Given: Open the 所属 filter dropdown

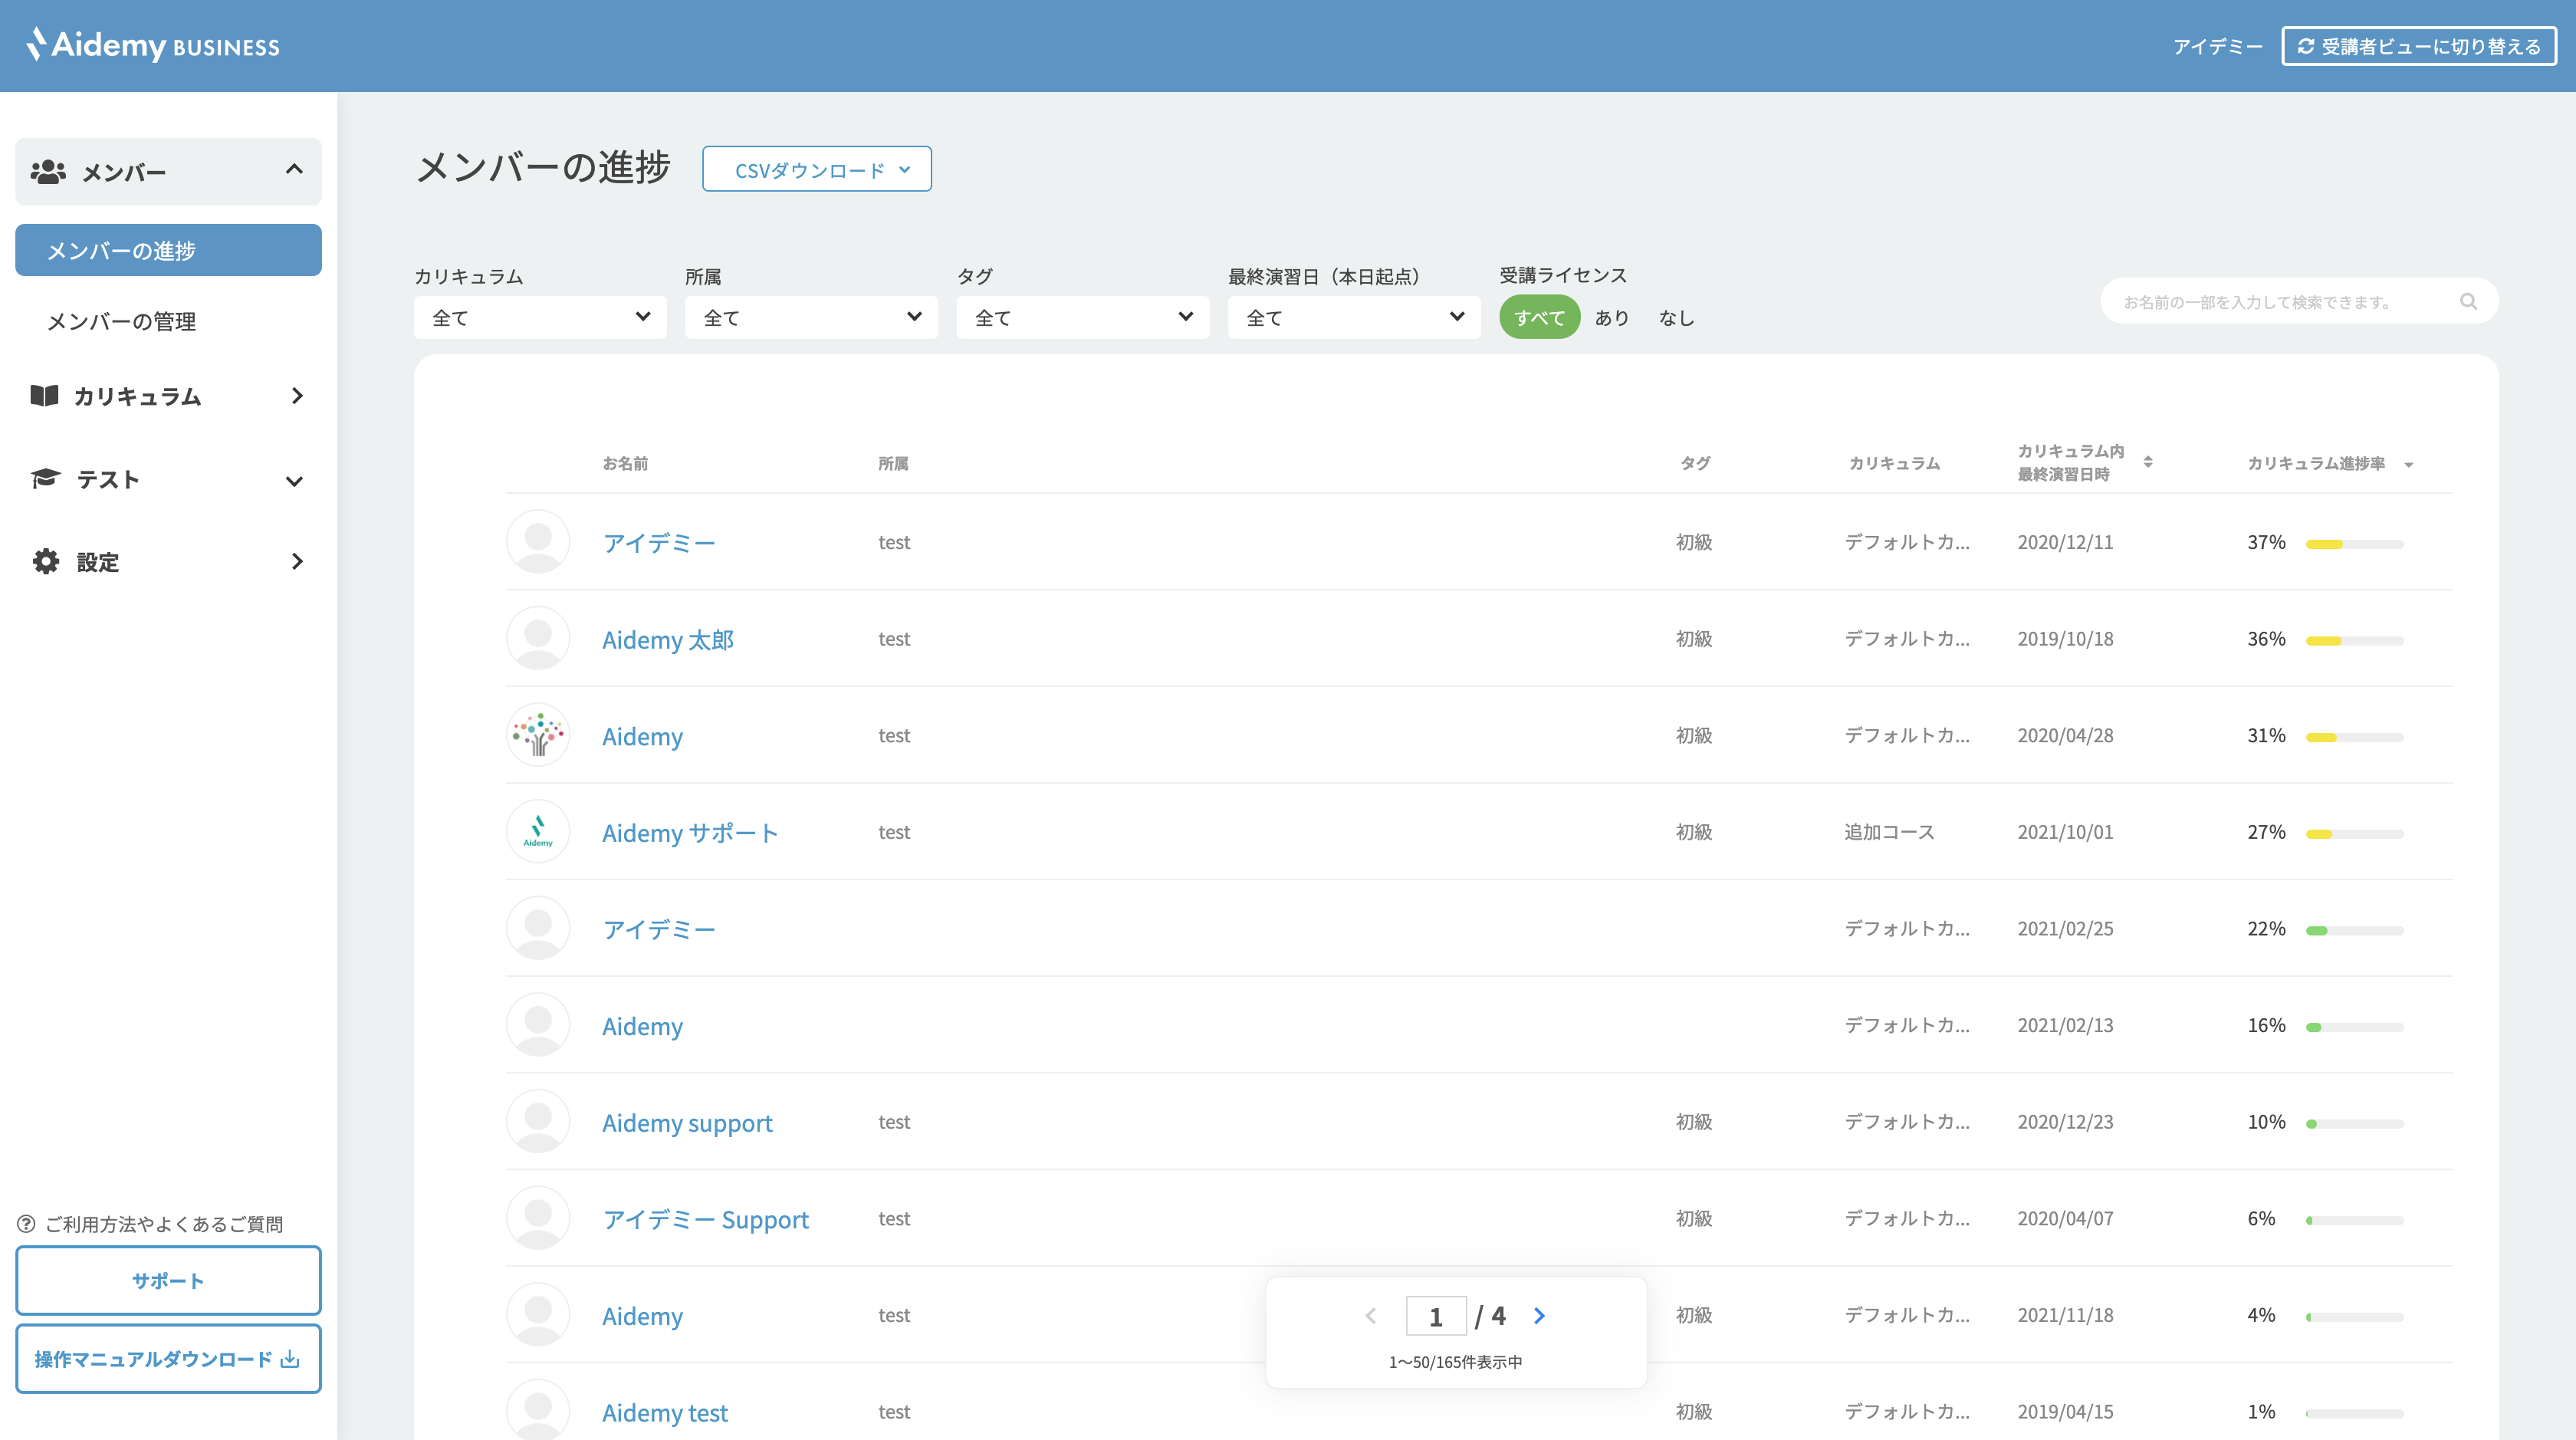Looking at the screenshot, I should [810, 317].
